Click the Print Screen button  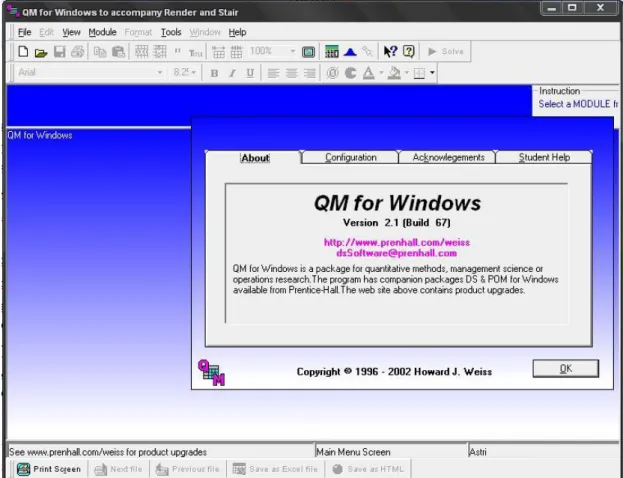tap(49, 469)
